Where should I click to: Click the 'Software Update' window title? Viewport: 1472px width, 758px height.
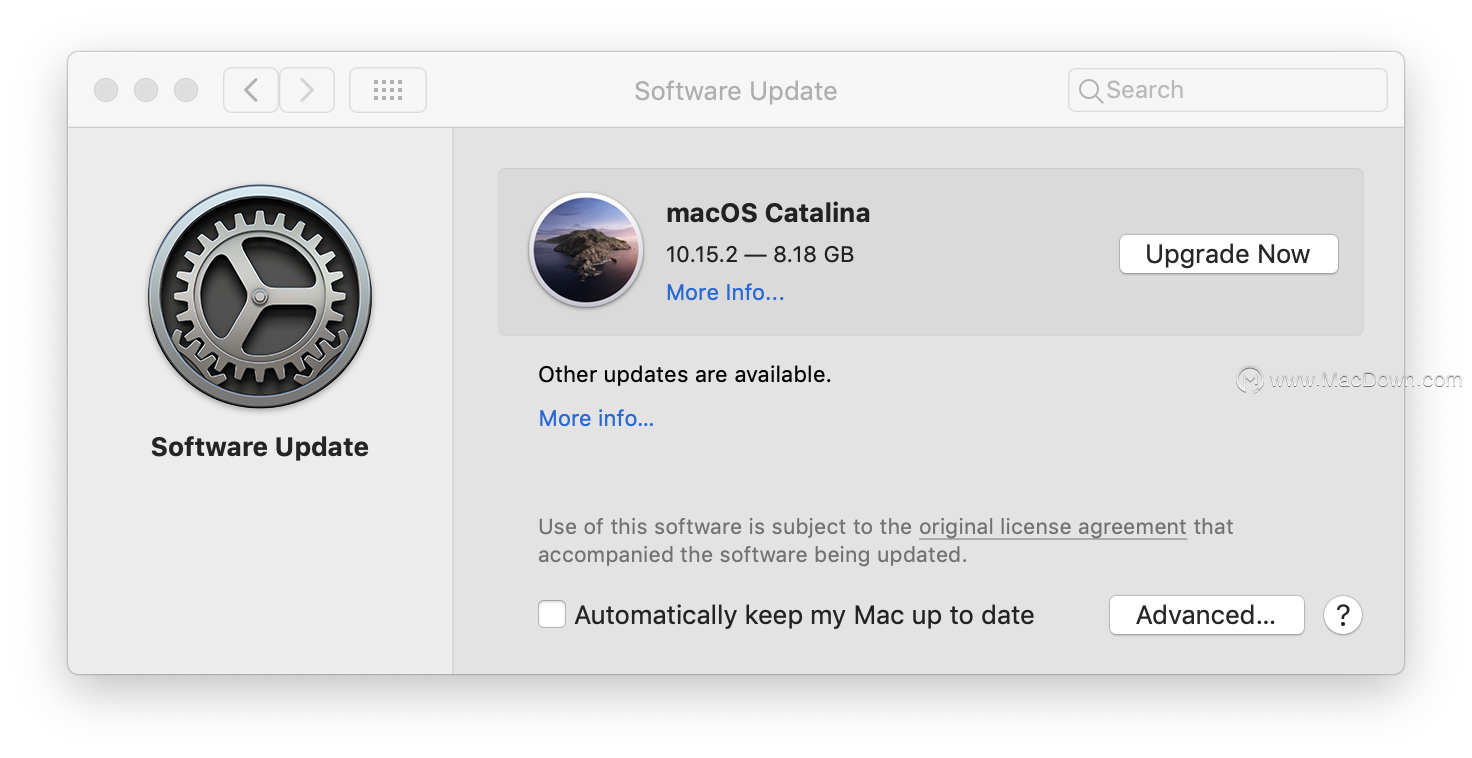736,91
